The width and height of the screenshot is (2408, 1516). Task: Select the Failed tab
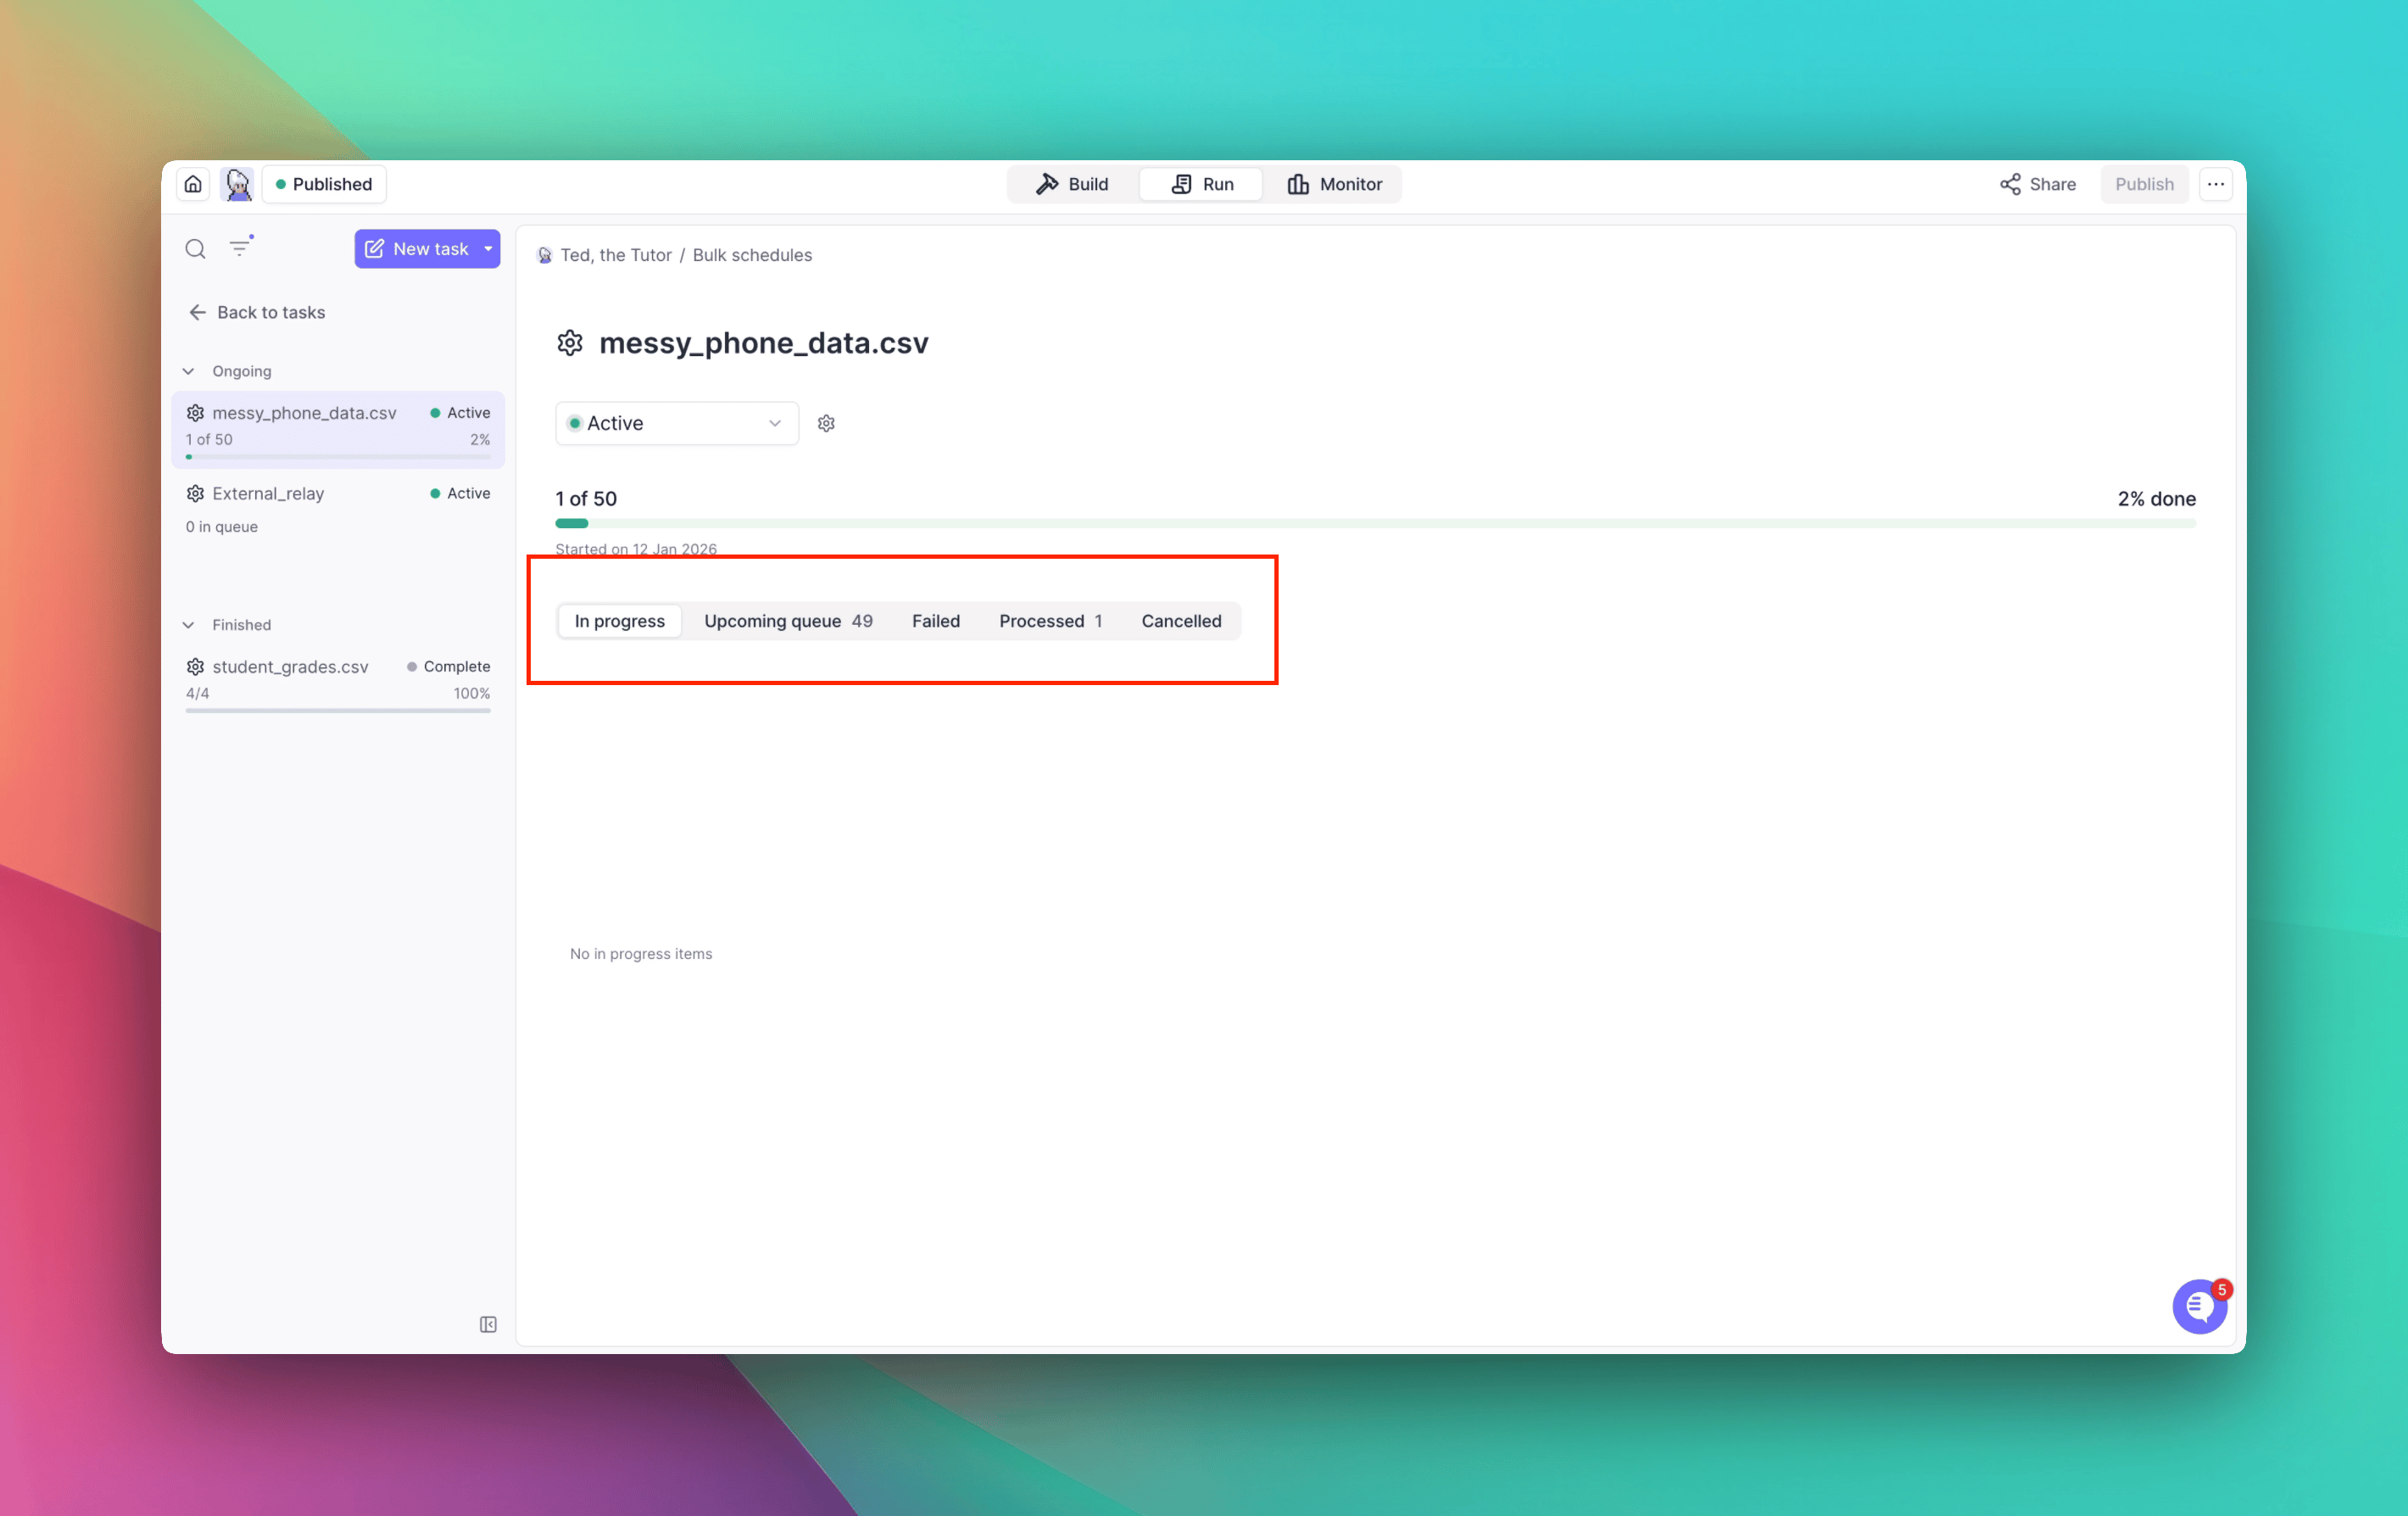(x=935, y=621)
